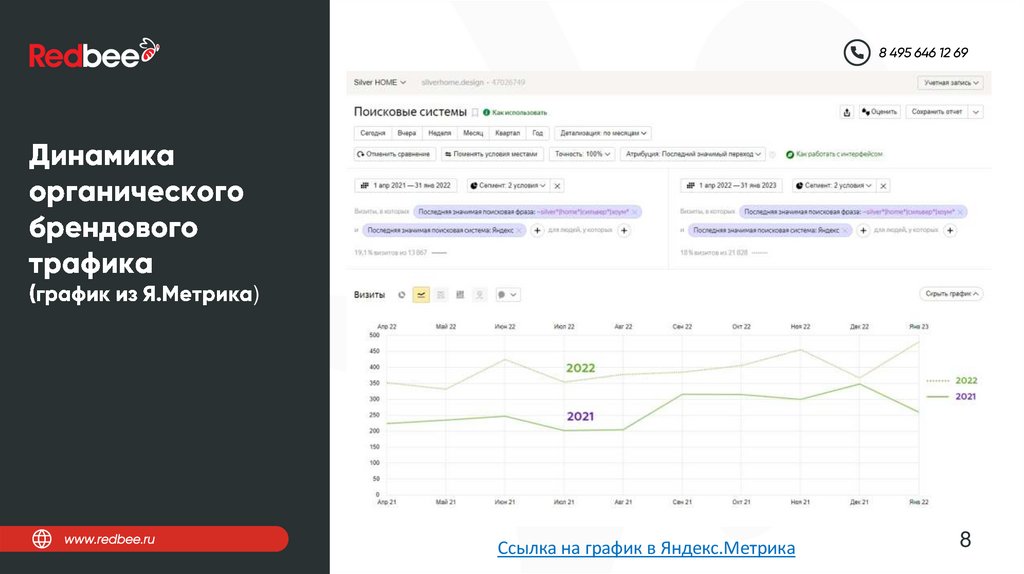Switch chart to area view icon
The height and width of the screenshot is (574, 1024).
tap(441, 295)
